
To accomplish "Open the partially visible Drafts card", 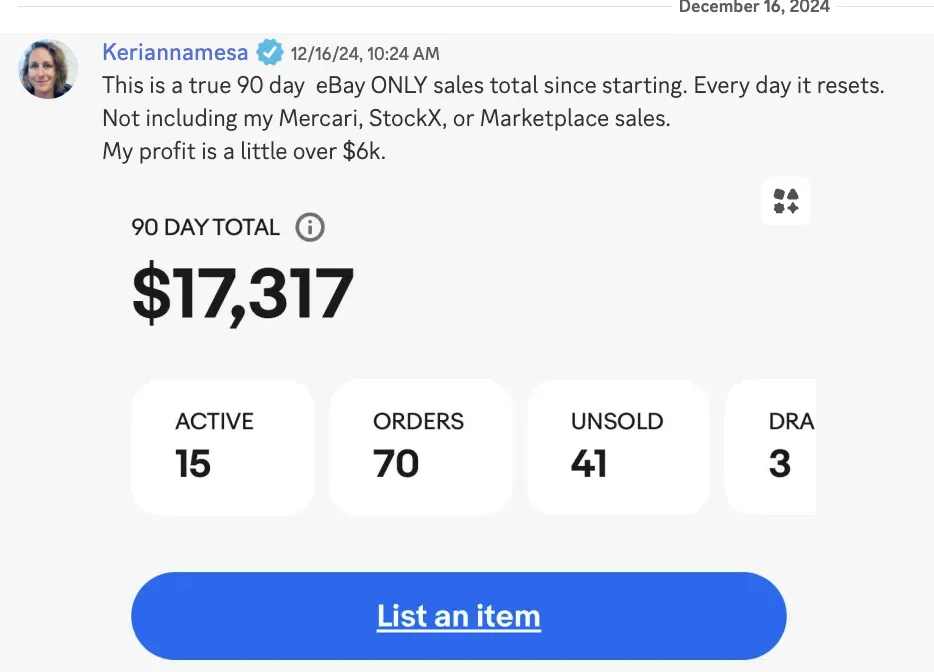I will point(772,447).
